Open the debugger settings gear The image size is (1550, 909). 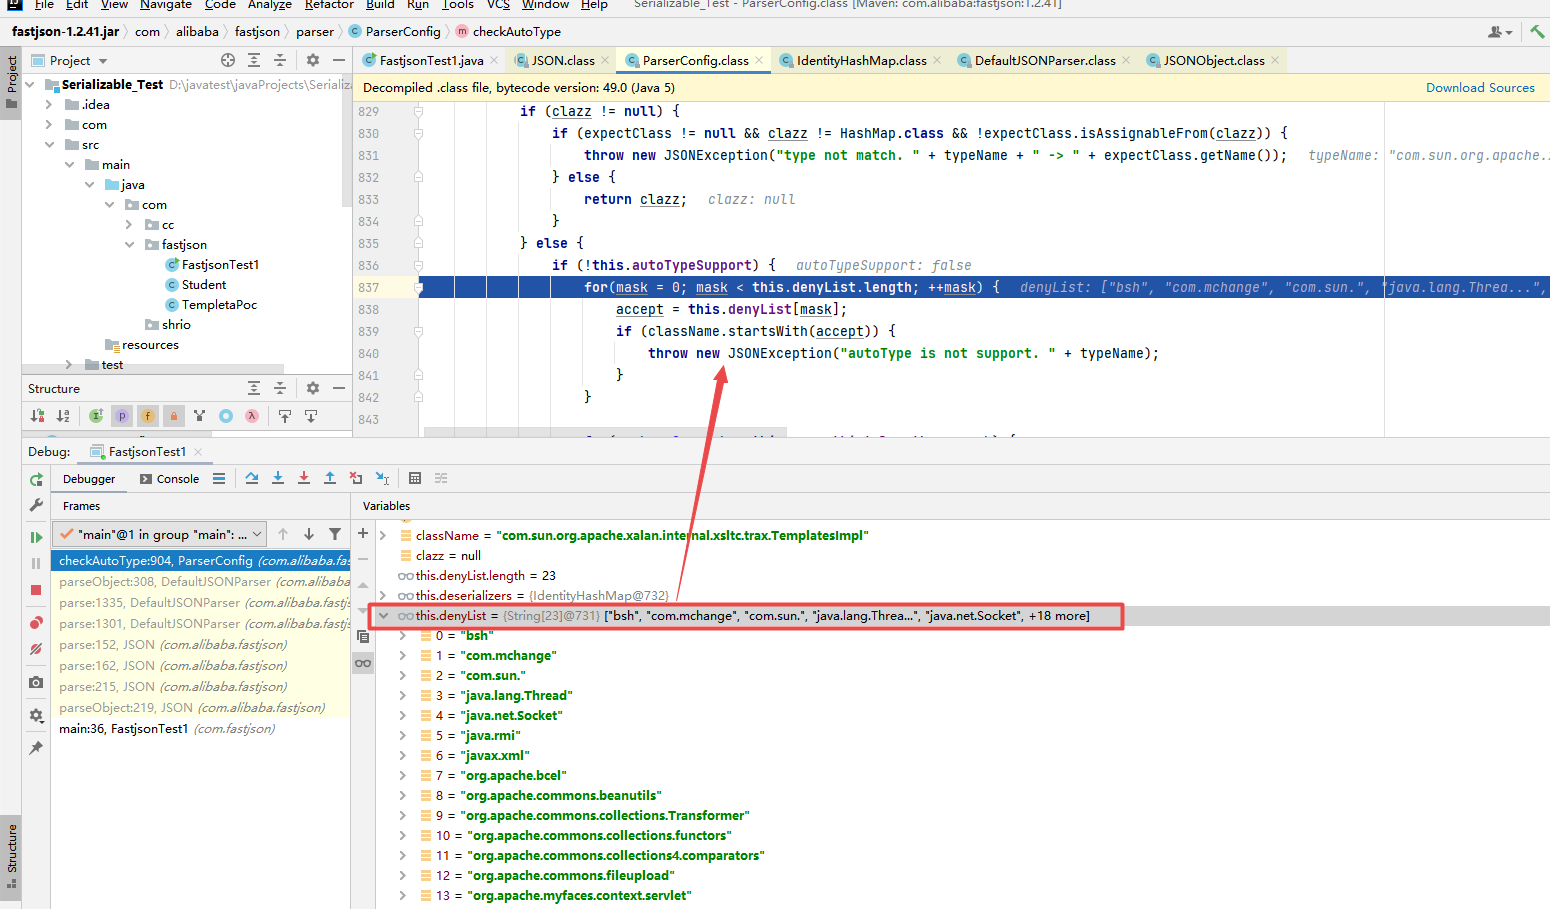click(x=35, y=712)
